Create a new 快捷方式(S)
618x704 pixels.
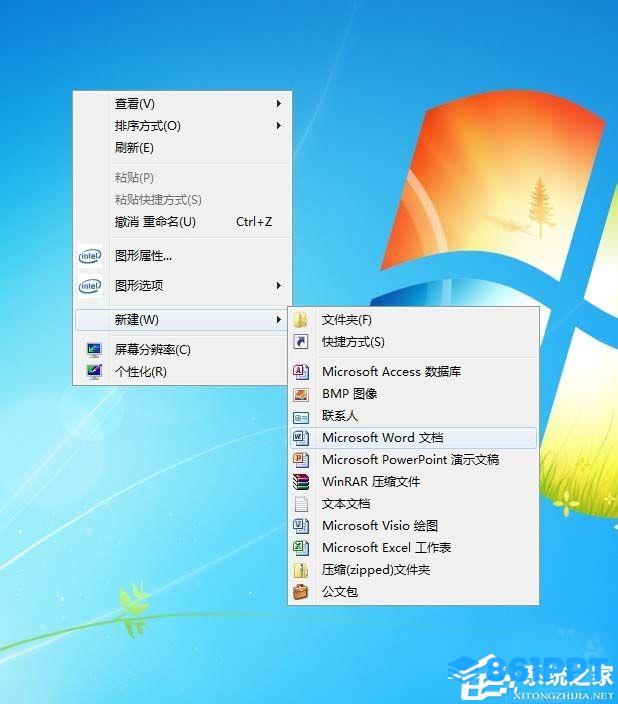413,342
